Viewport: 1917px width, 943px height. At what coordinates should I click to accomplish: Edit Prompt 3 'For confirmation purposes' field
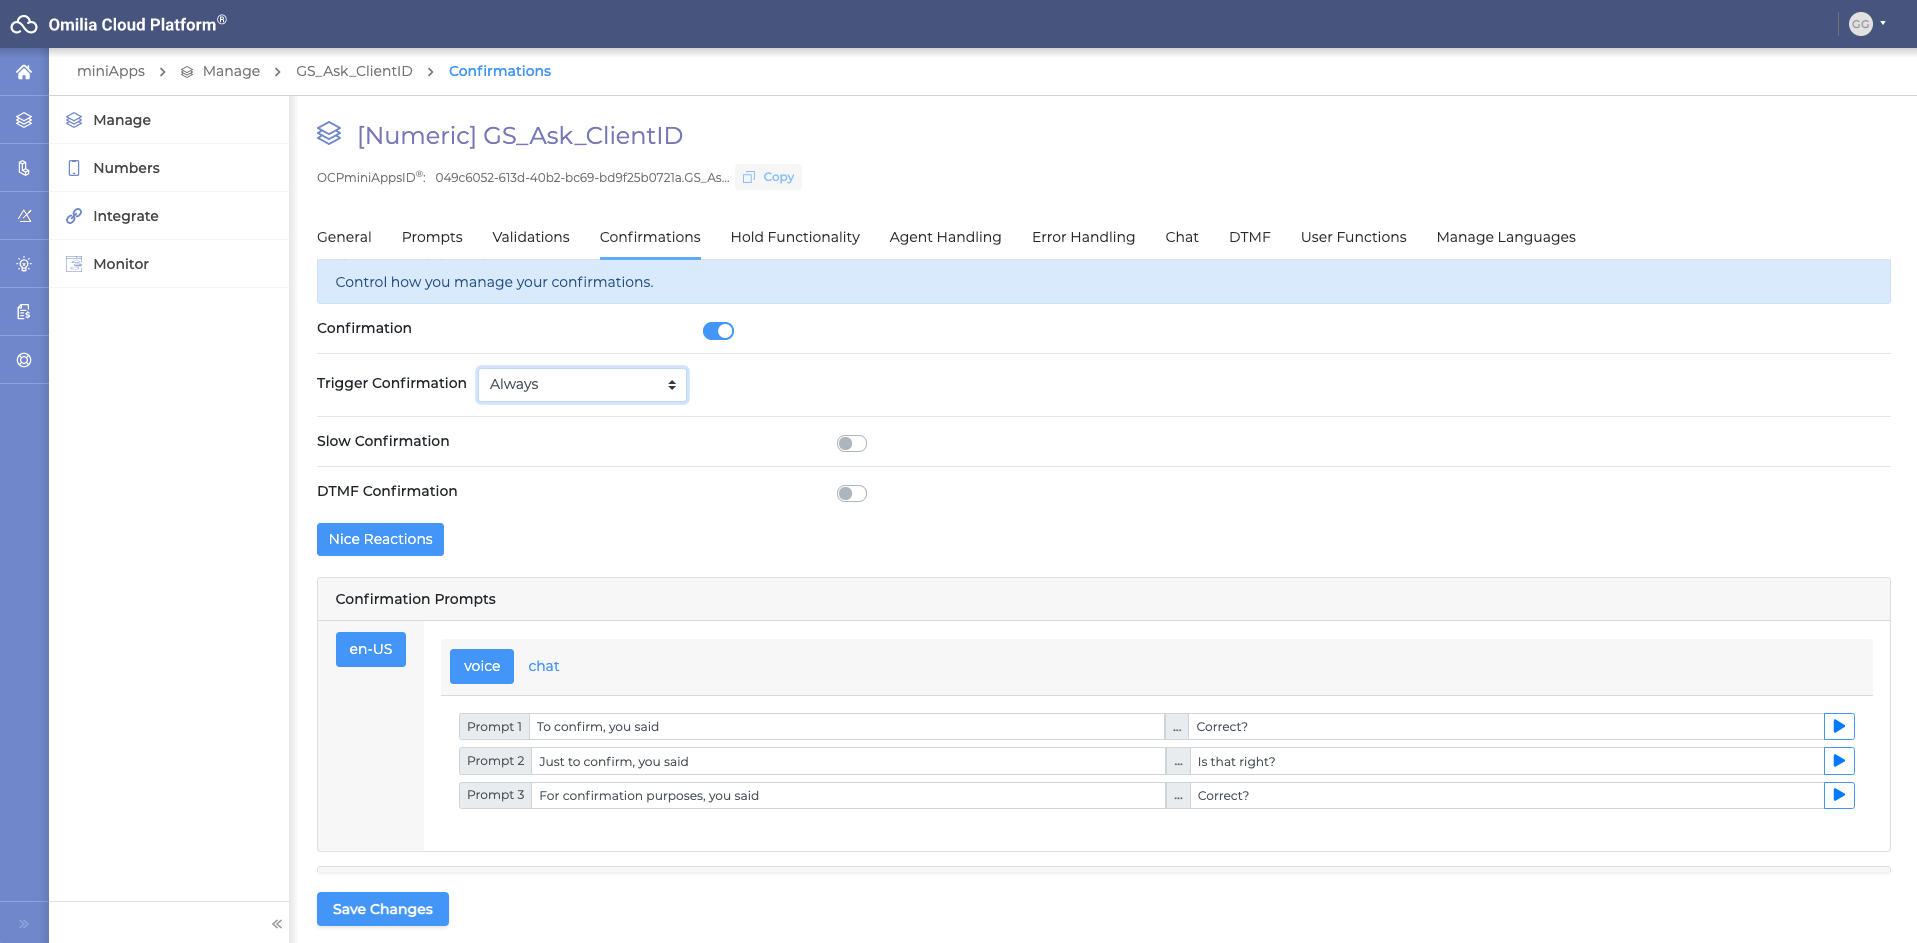click(848, 795)
